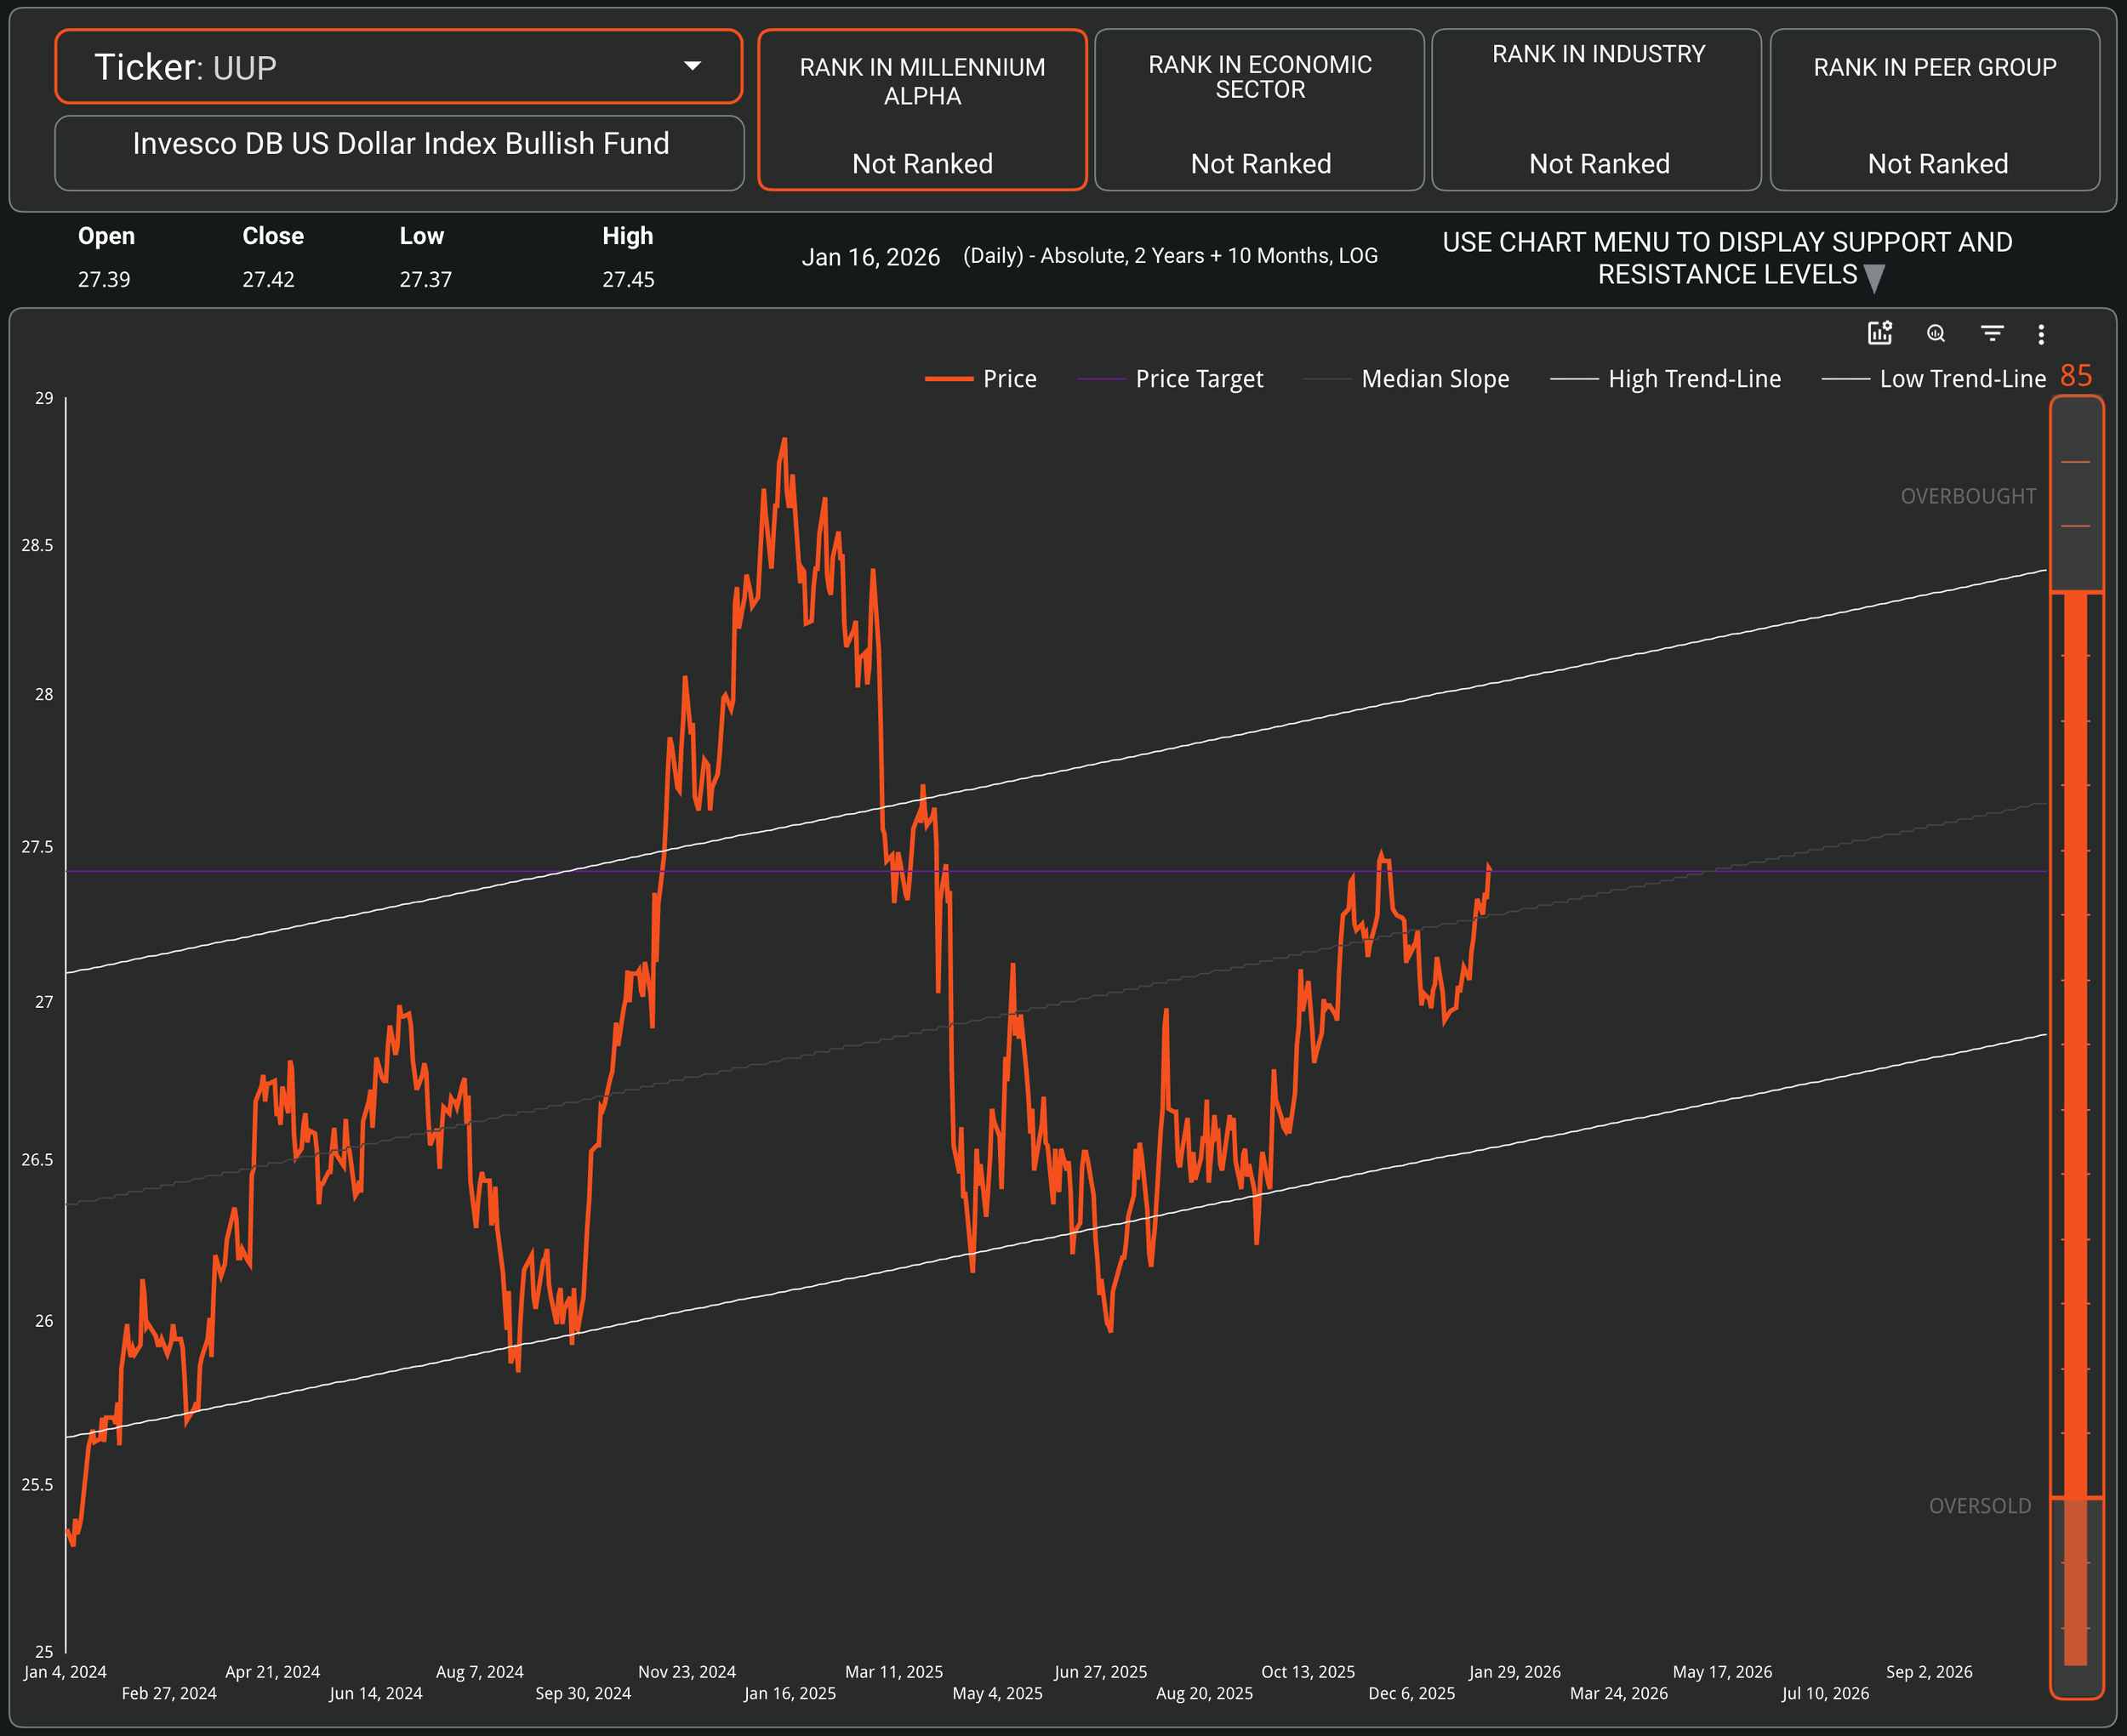Expand the Ticker UUP dropdown arrow
The height and width of the screenshot is (1736, 2127).
pyautogui.click(x=692, y=66)
